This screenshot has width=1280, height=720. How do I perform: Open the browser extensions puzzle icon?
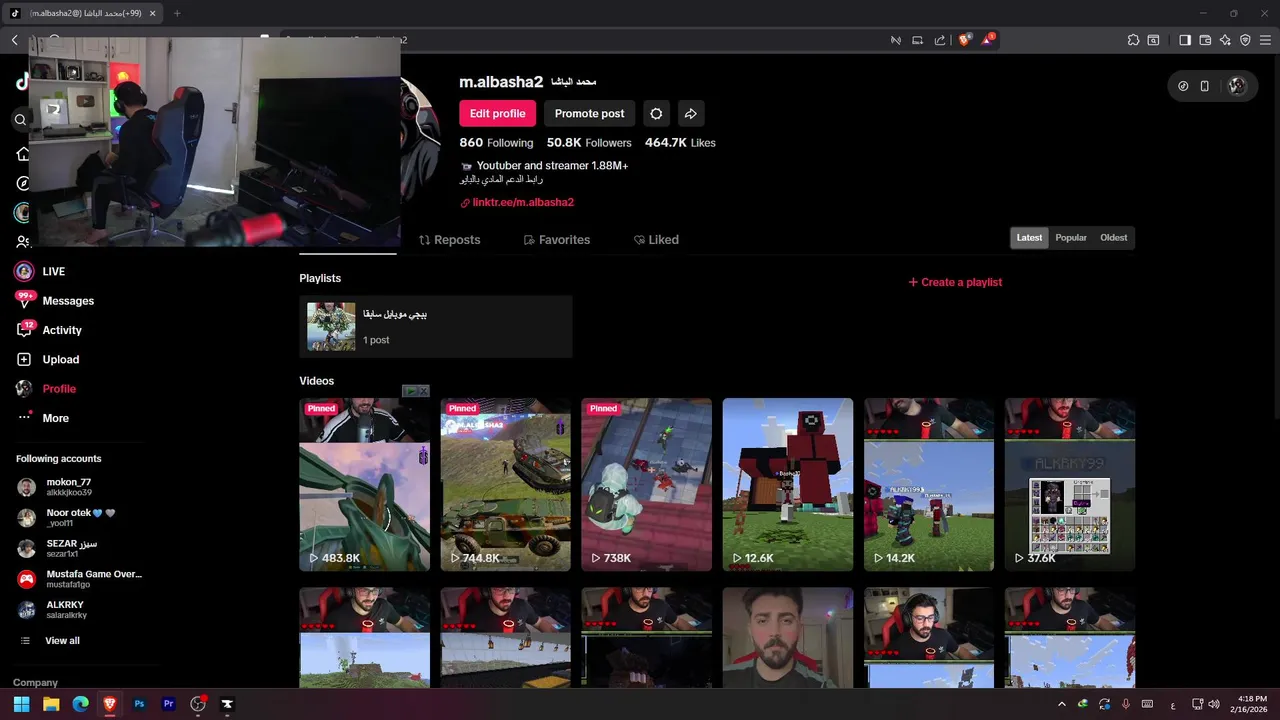1133,40
